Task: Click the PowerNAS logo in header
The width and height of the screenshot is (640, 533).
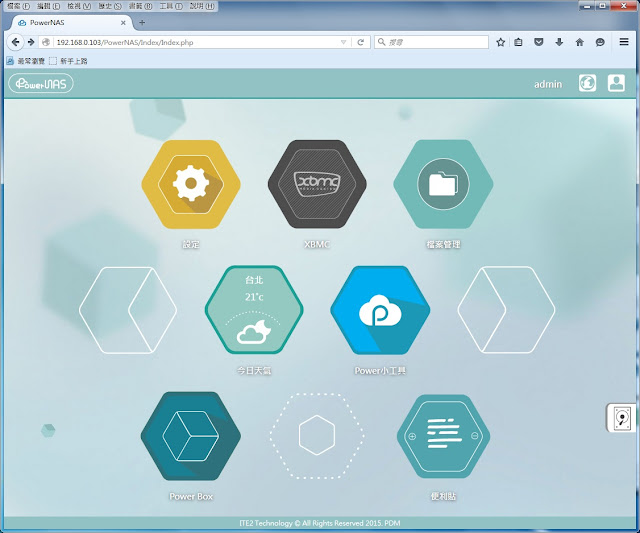Action: click(x=41, y=84)
